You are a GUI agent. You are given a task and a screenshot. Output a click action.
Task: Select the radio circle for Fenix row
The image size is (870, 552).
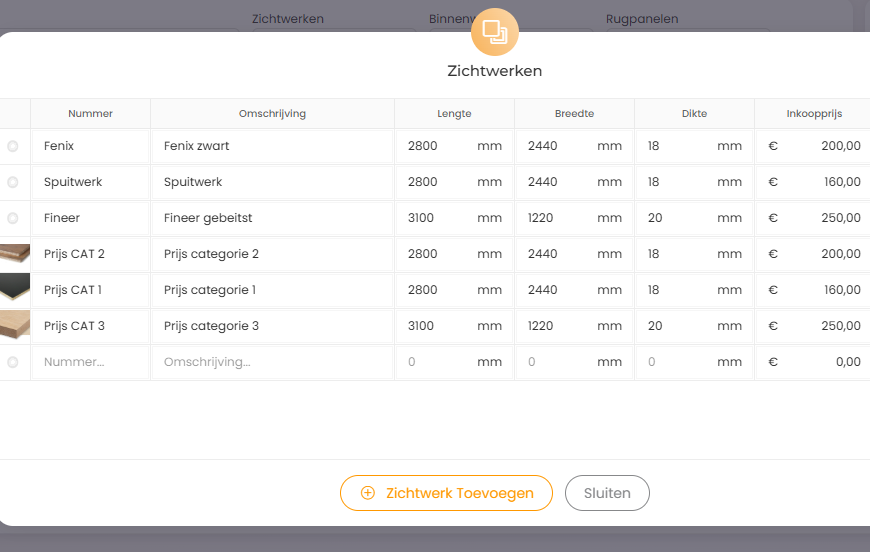(x=13, y=146)
